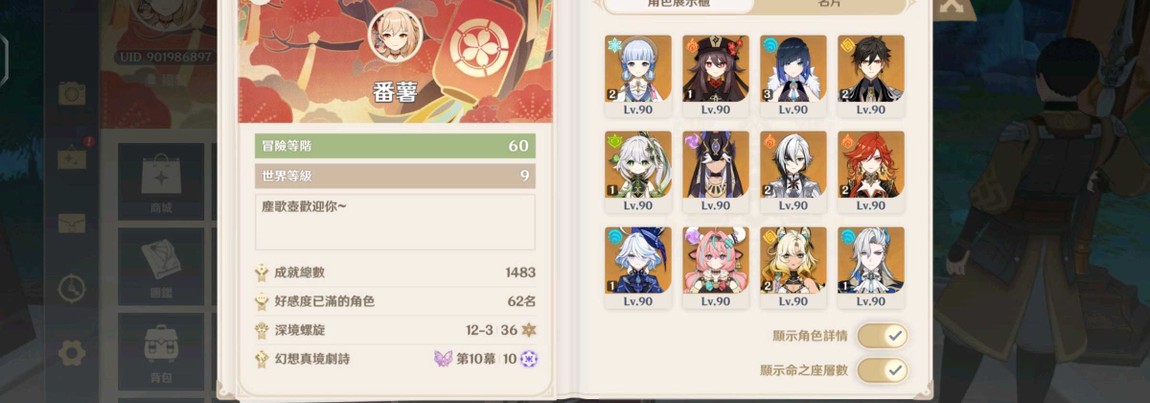Select the pink-haired character card in bottom row
The width and height of the screenshot is (1150, 403).
(715, 267)
